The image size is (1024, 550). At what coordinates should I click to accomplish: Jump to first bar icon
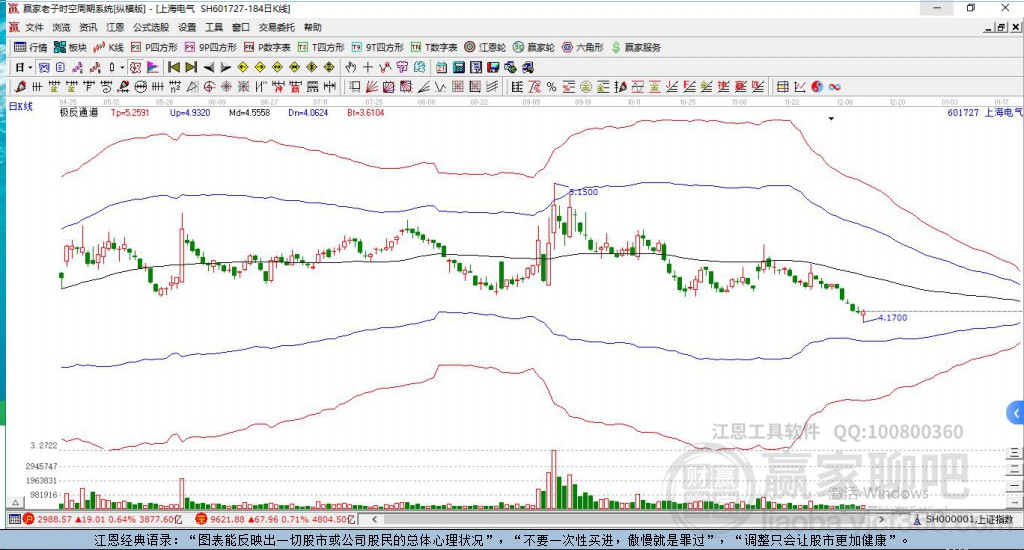[174, 67]
